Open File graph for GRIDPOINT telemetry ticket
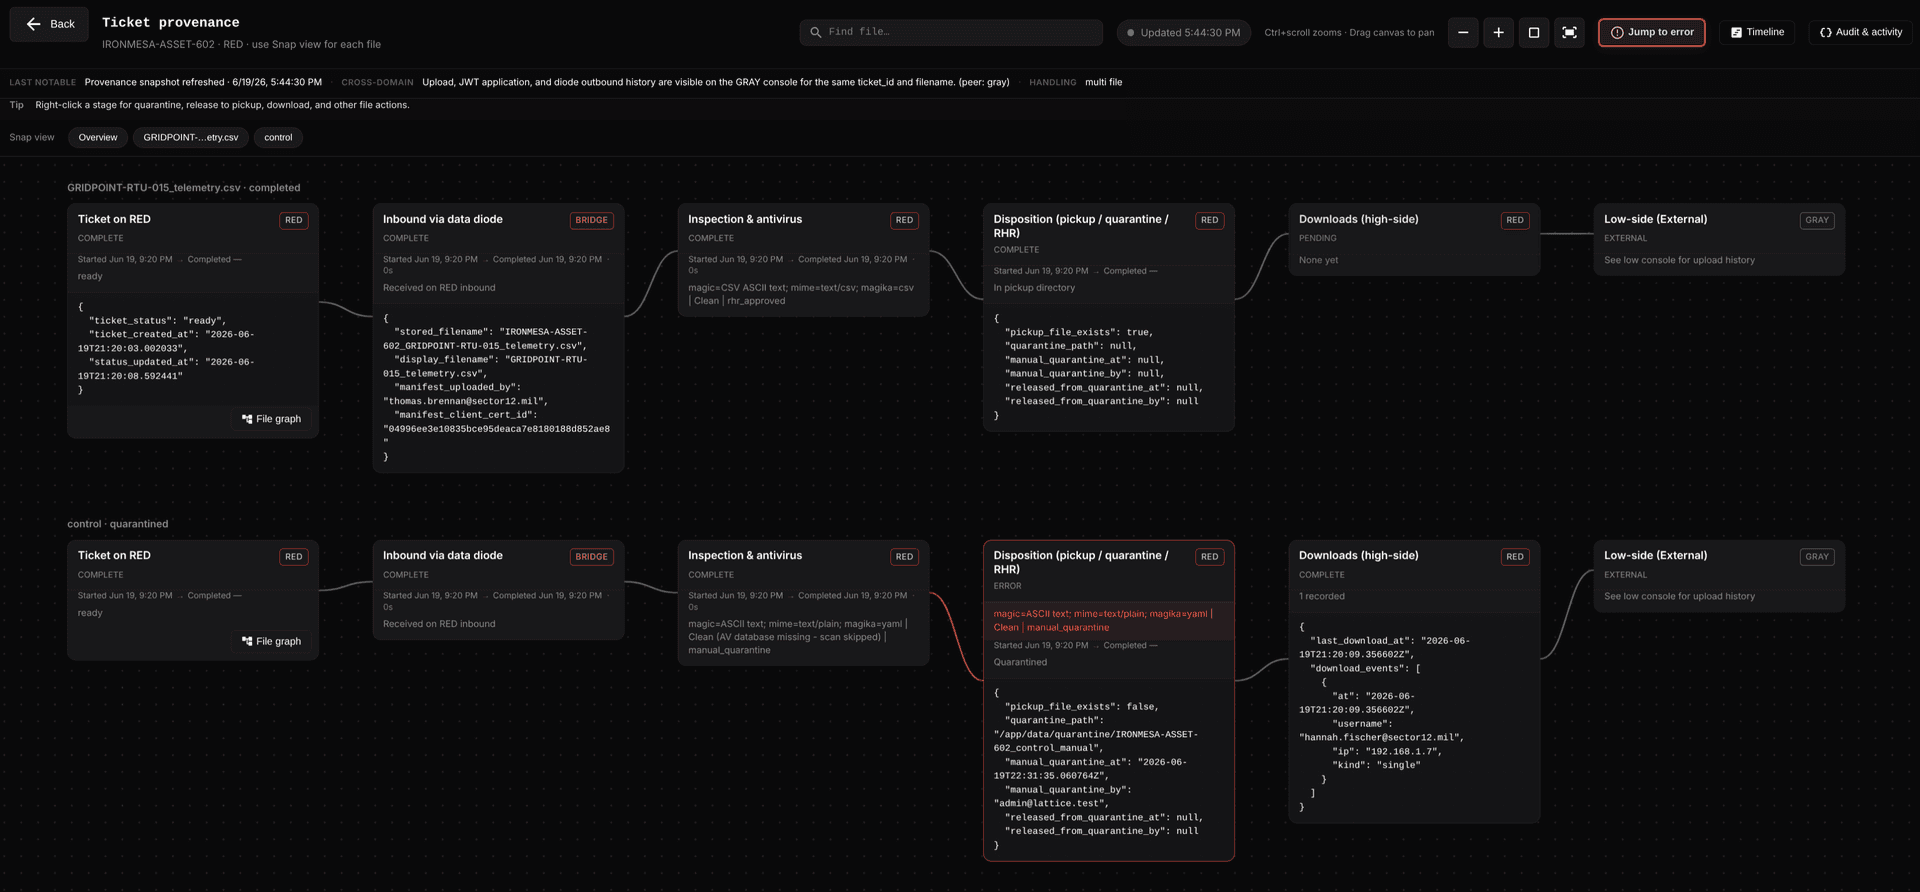 point(271,419)
